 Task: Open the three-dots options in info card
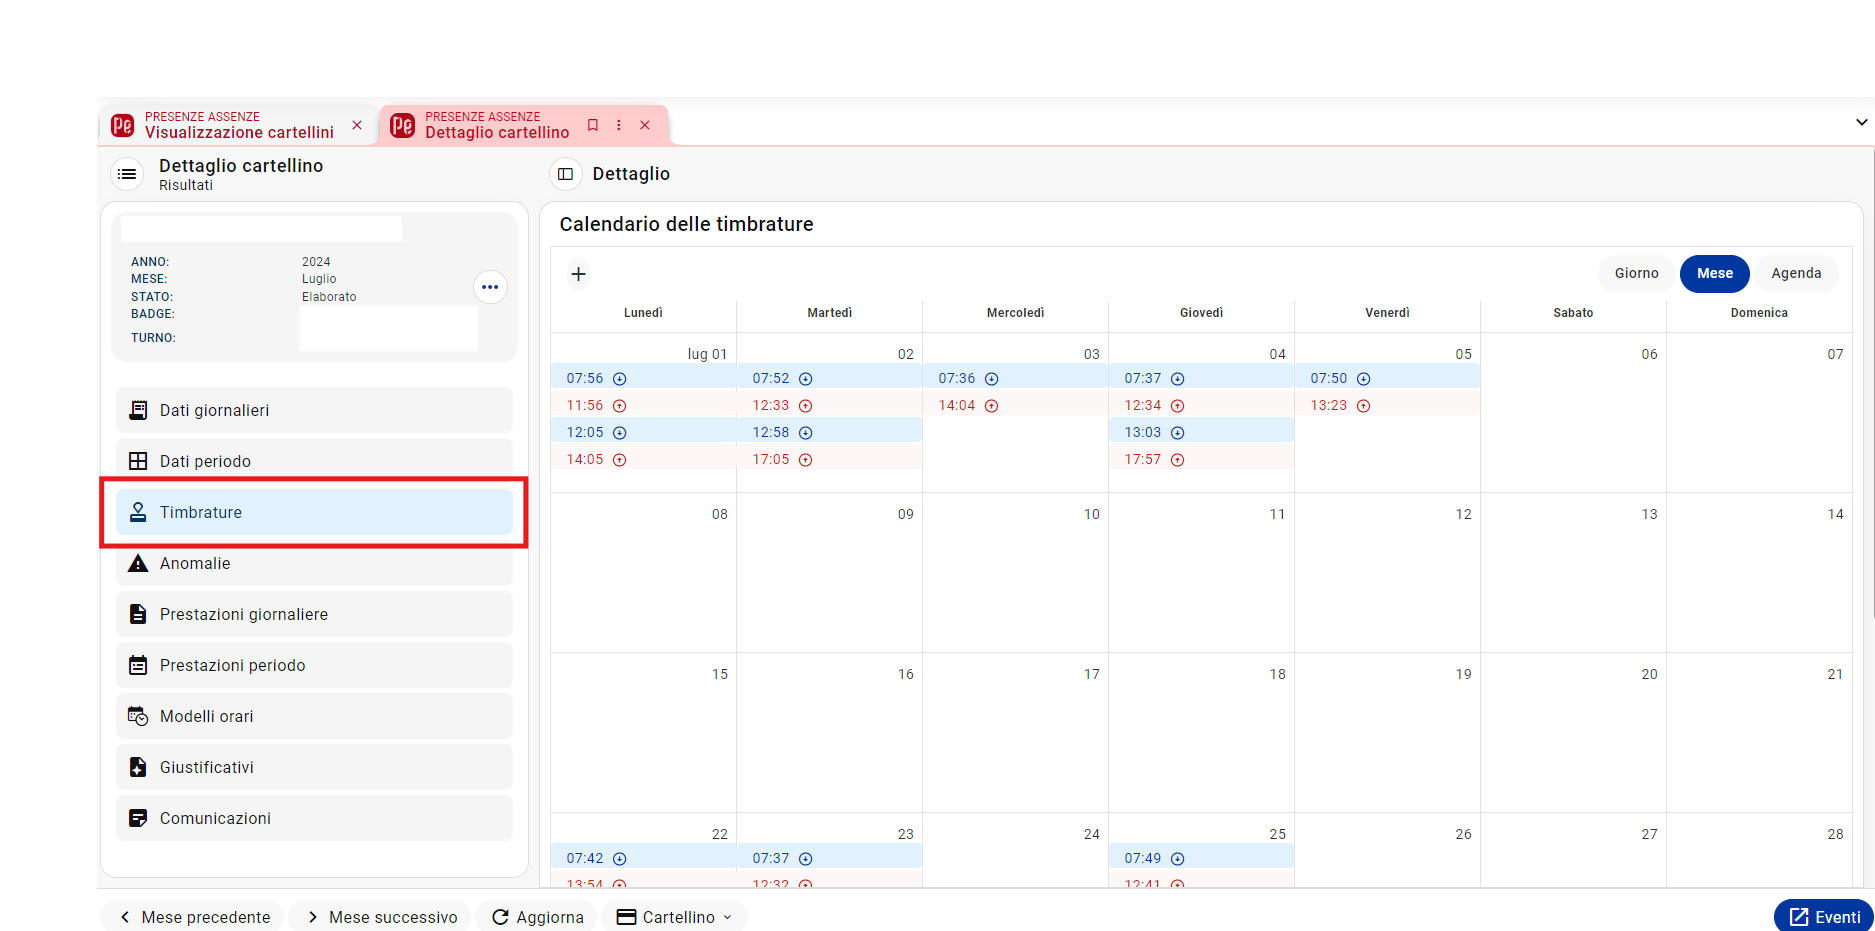coord(490,287)
